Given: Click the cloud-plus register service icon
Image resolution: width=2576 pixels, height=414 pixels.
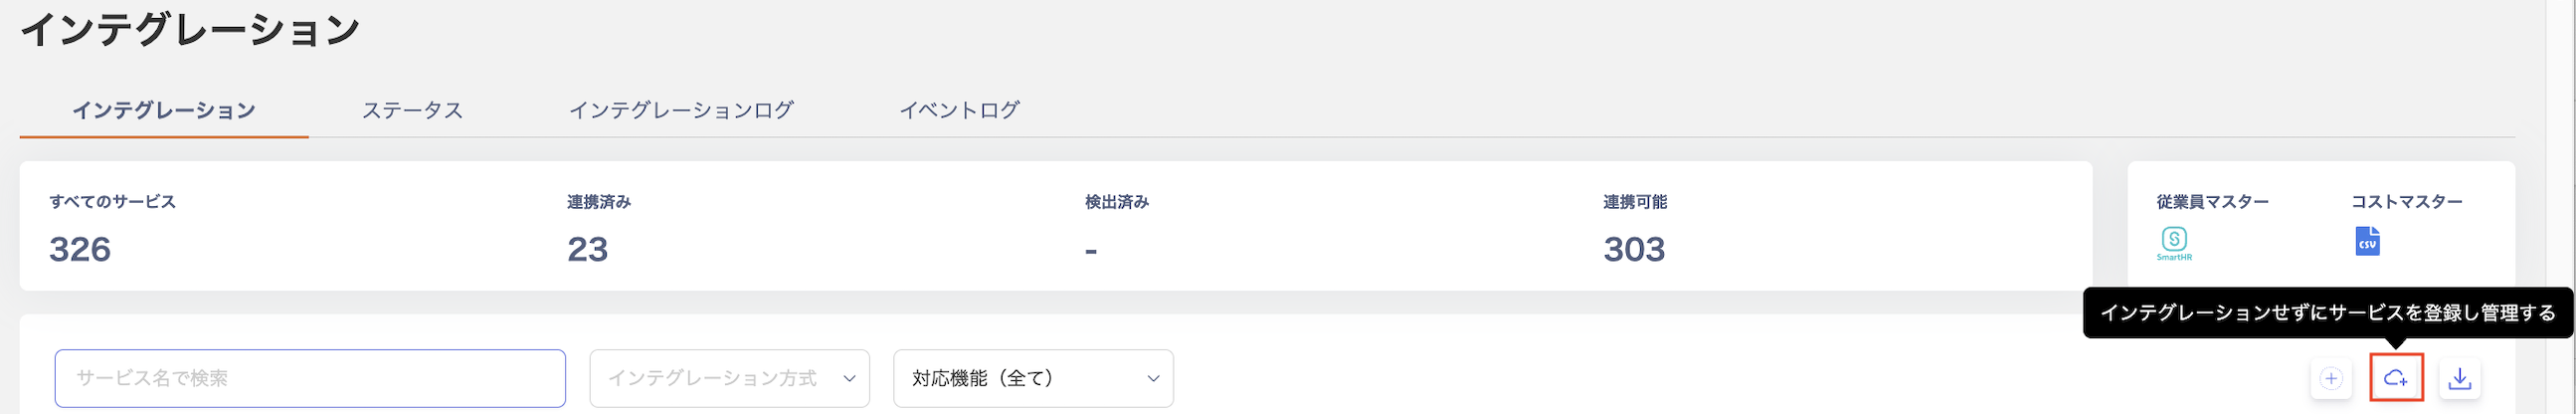Looking at the screenshot, I should [x=2395, y=378].
